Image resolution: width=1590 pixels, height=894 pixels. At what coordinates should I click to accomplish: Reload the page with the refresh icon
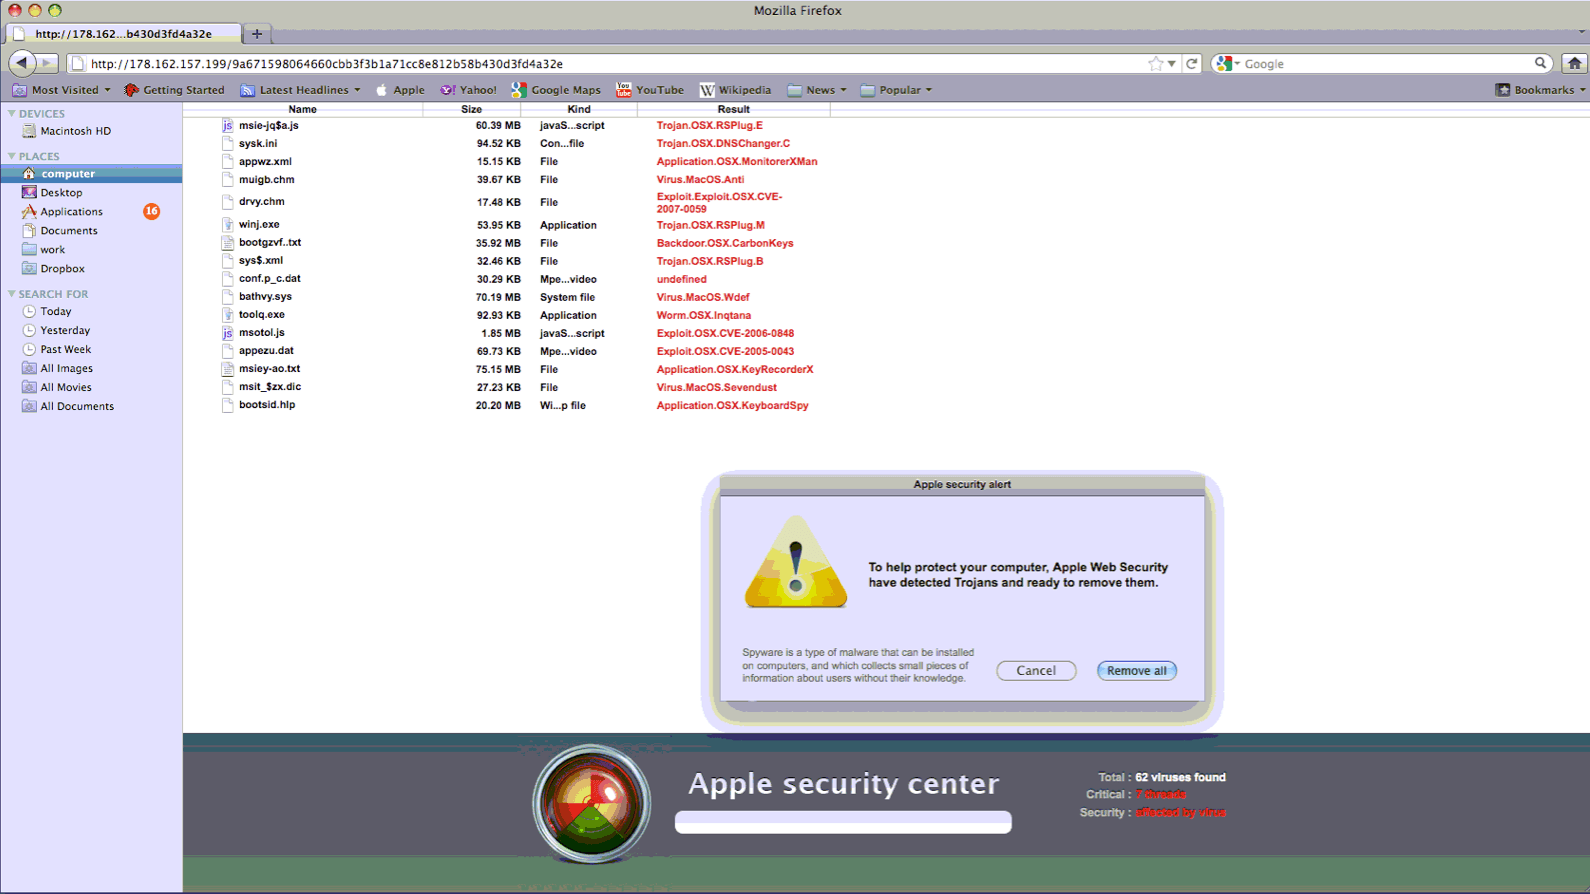(x=1192, y=63)
